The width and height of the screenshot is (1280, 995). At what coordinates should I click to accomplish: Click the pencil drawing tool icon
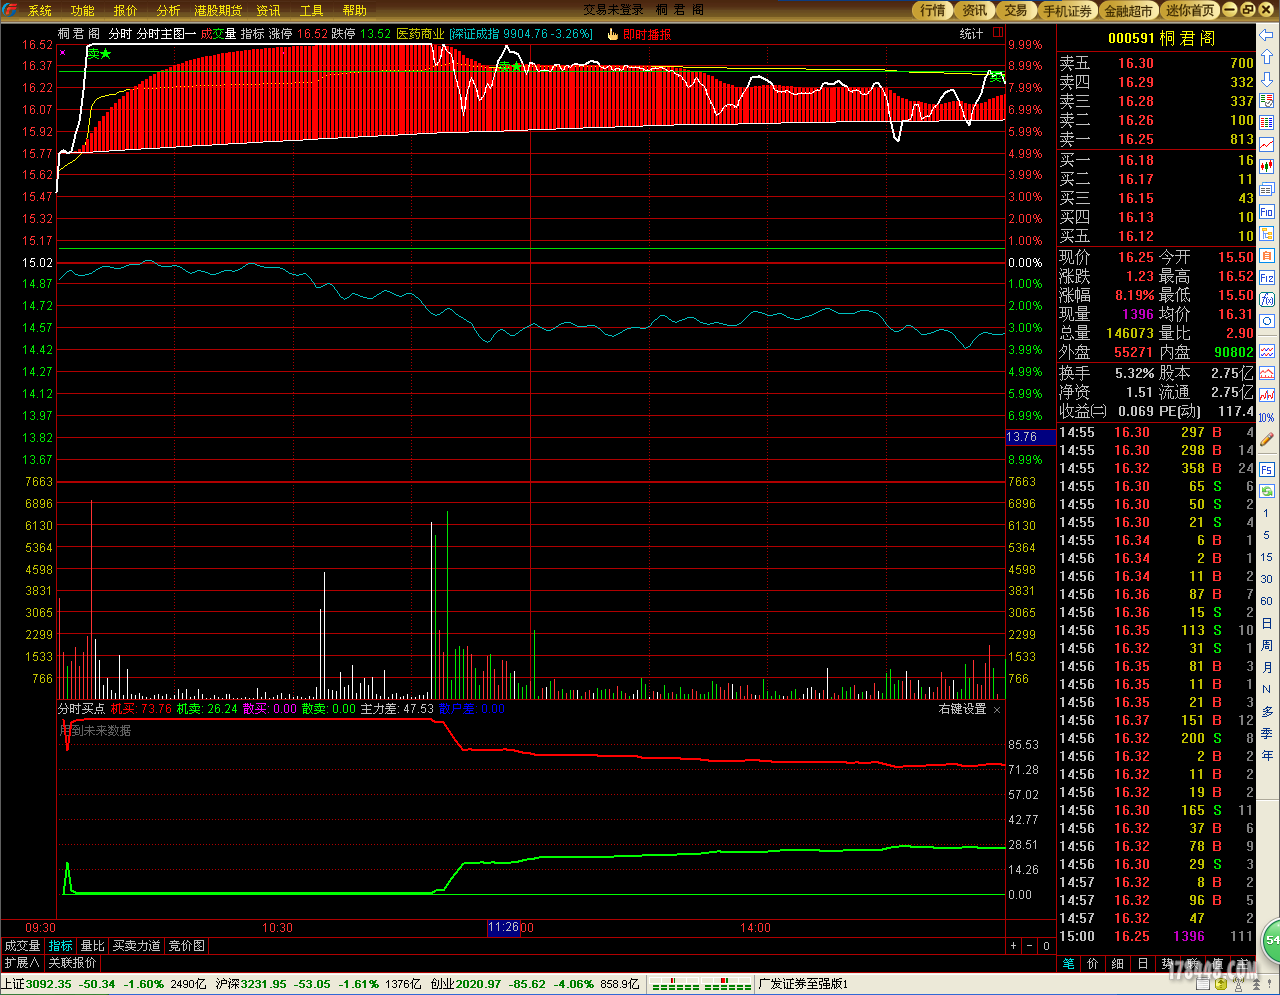point(1267,439)
